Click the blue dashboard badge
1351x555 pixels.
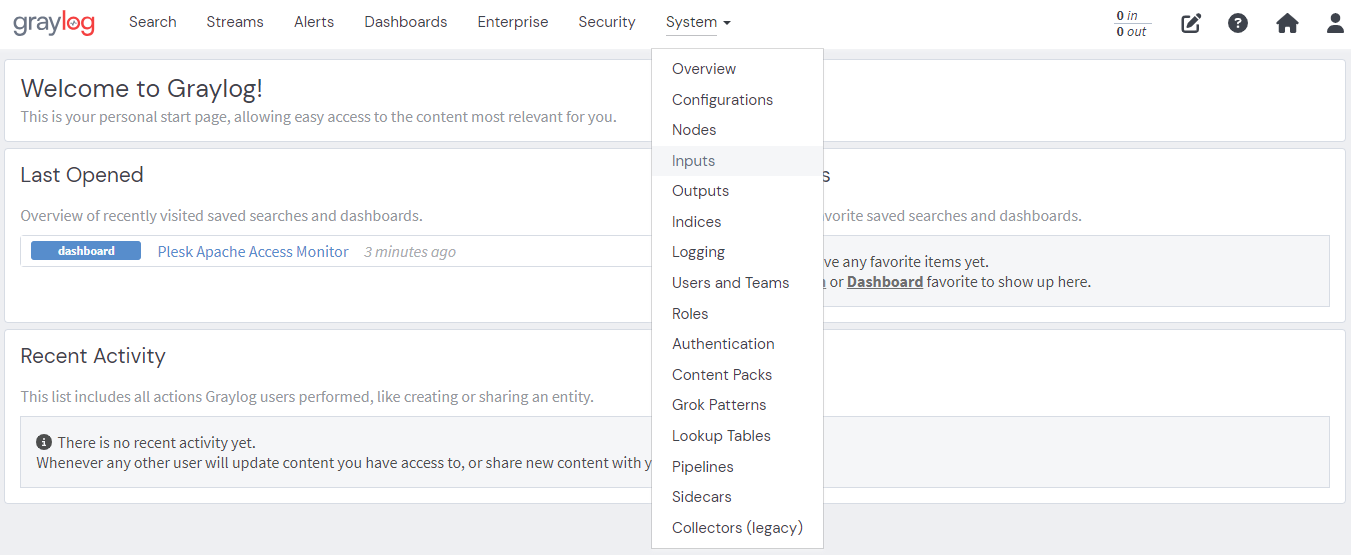click(x=86, y=251)
